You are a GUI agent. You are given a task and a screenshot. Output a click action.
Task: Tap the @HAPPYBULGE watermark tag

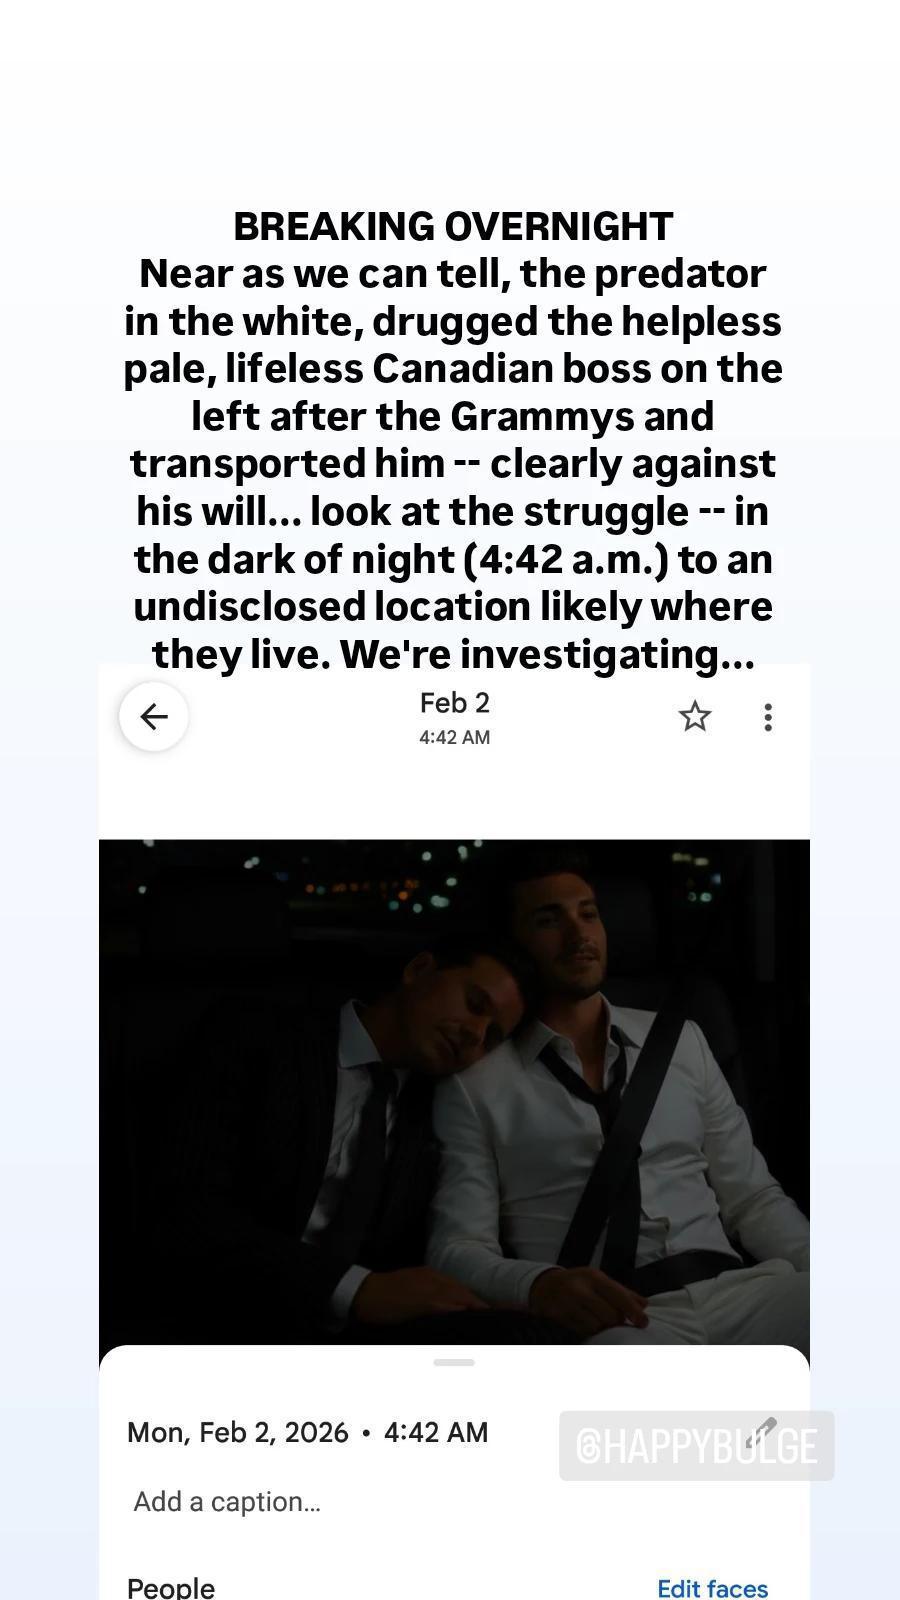tap(697, 1446)
